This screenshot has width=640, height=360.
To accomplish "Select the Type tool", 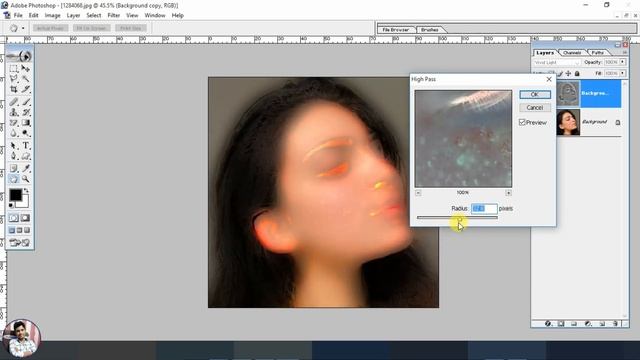I will pyautogui.click(x=26, y=146).
